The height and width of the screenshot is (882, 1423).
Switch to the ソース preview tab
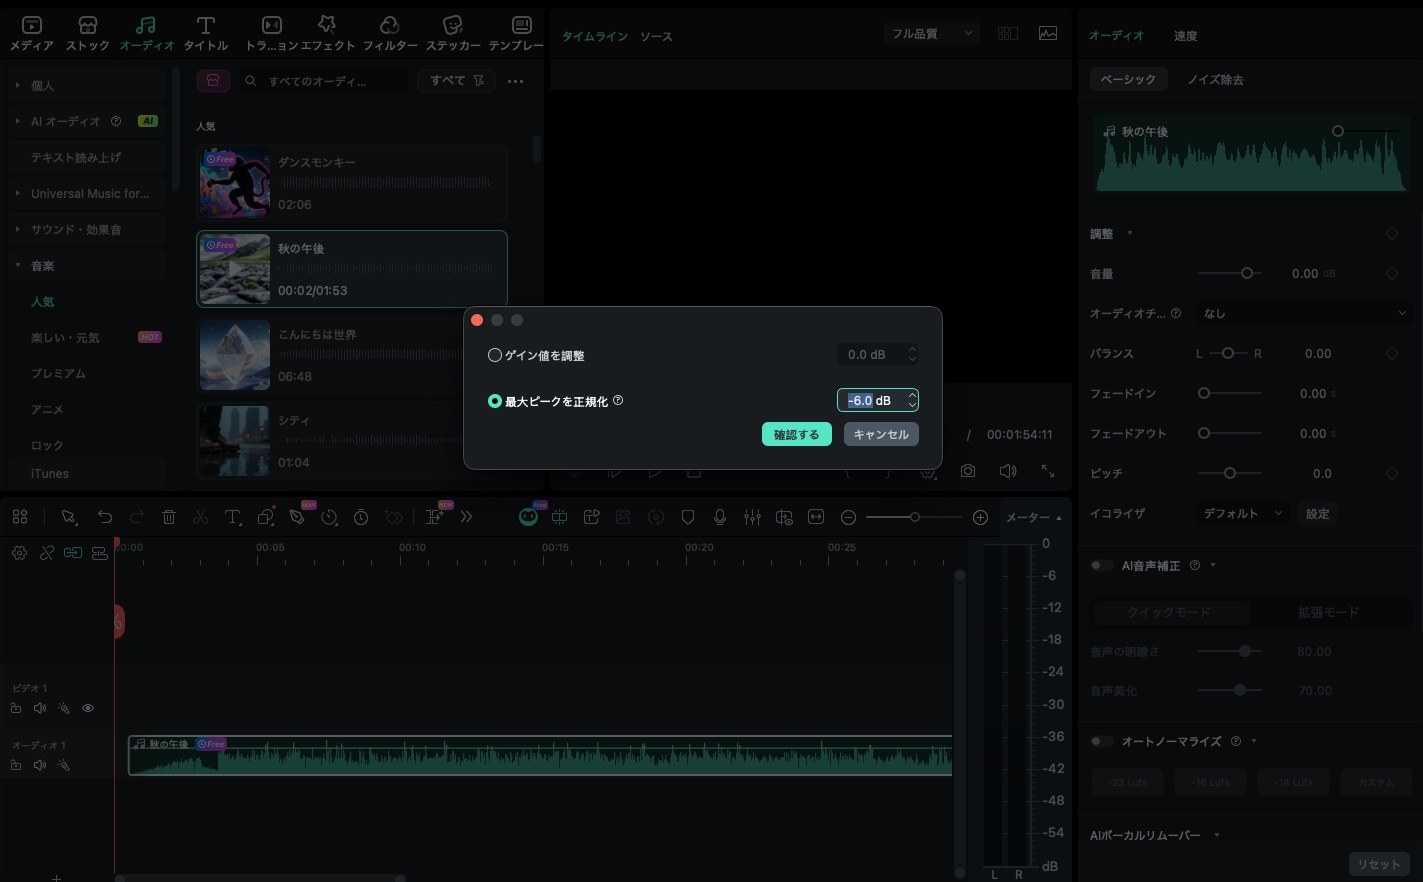(x=656, y=36)
